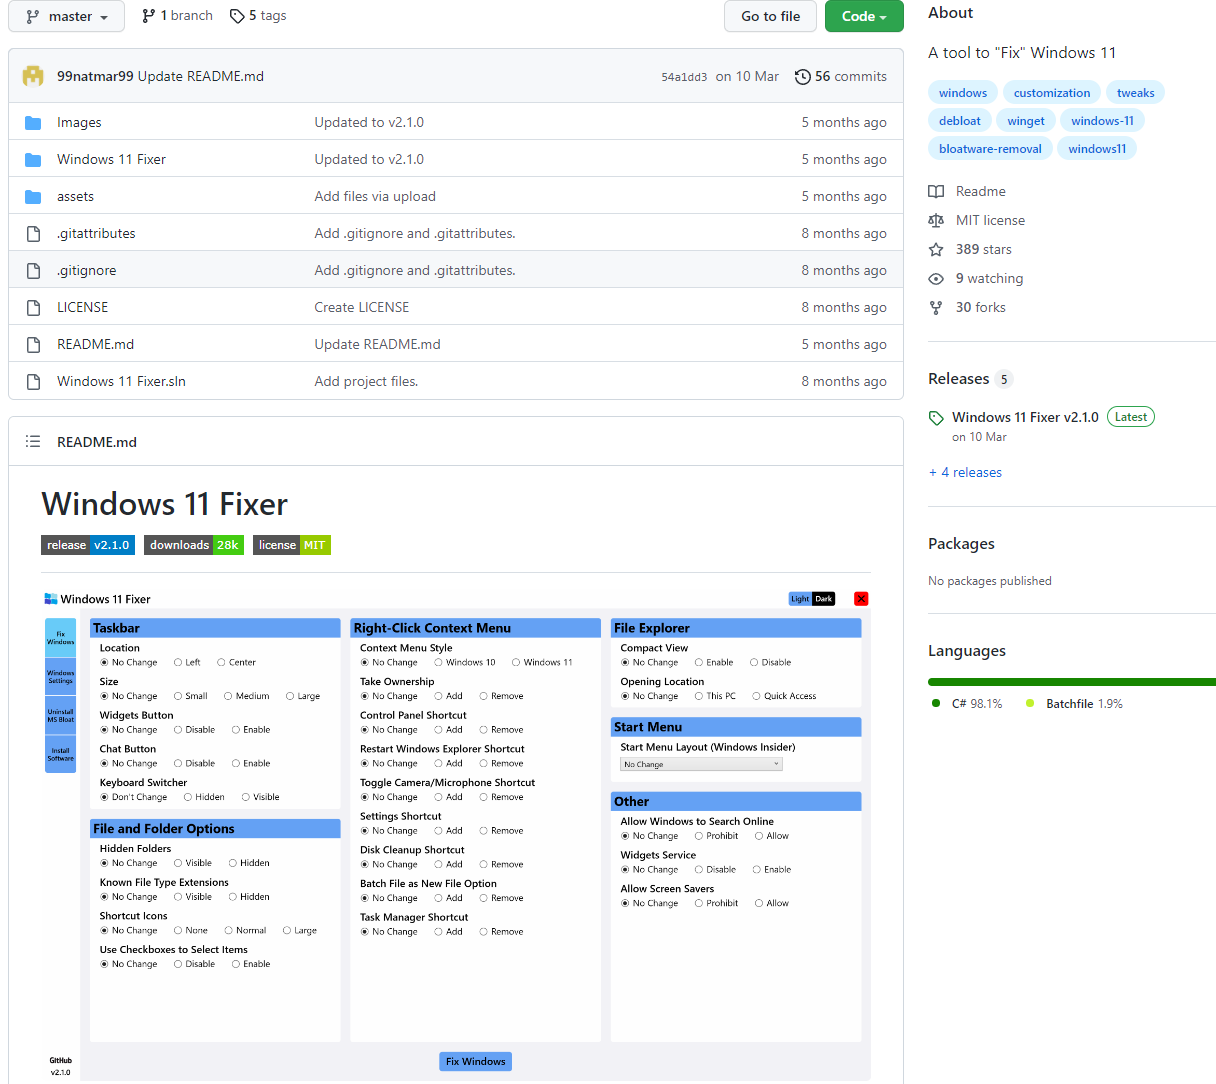Click the Windows logo in Fixer title
The width and height of the screenshot is (1216, 1084).
coord(51,599)
